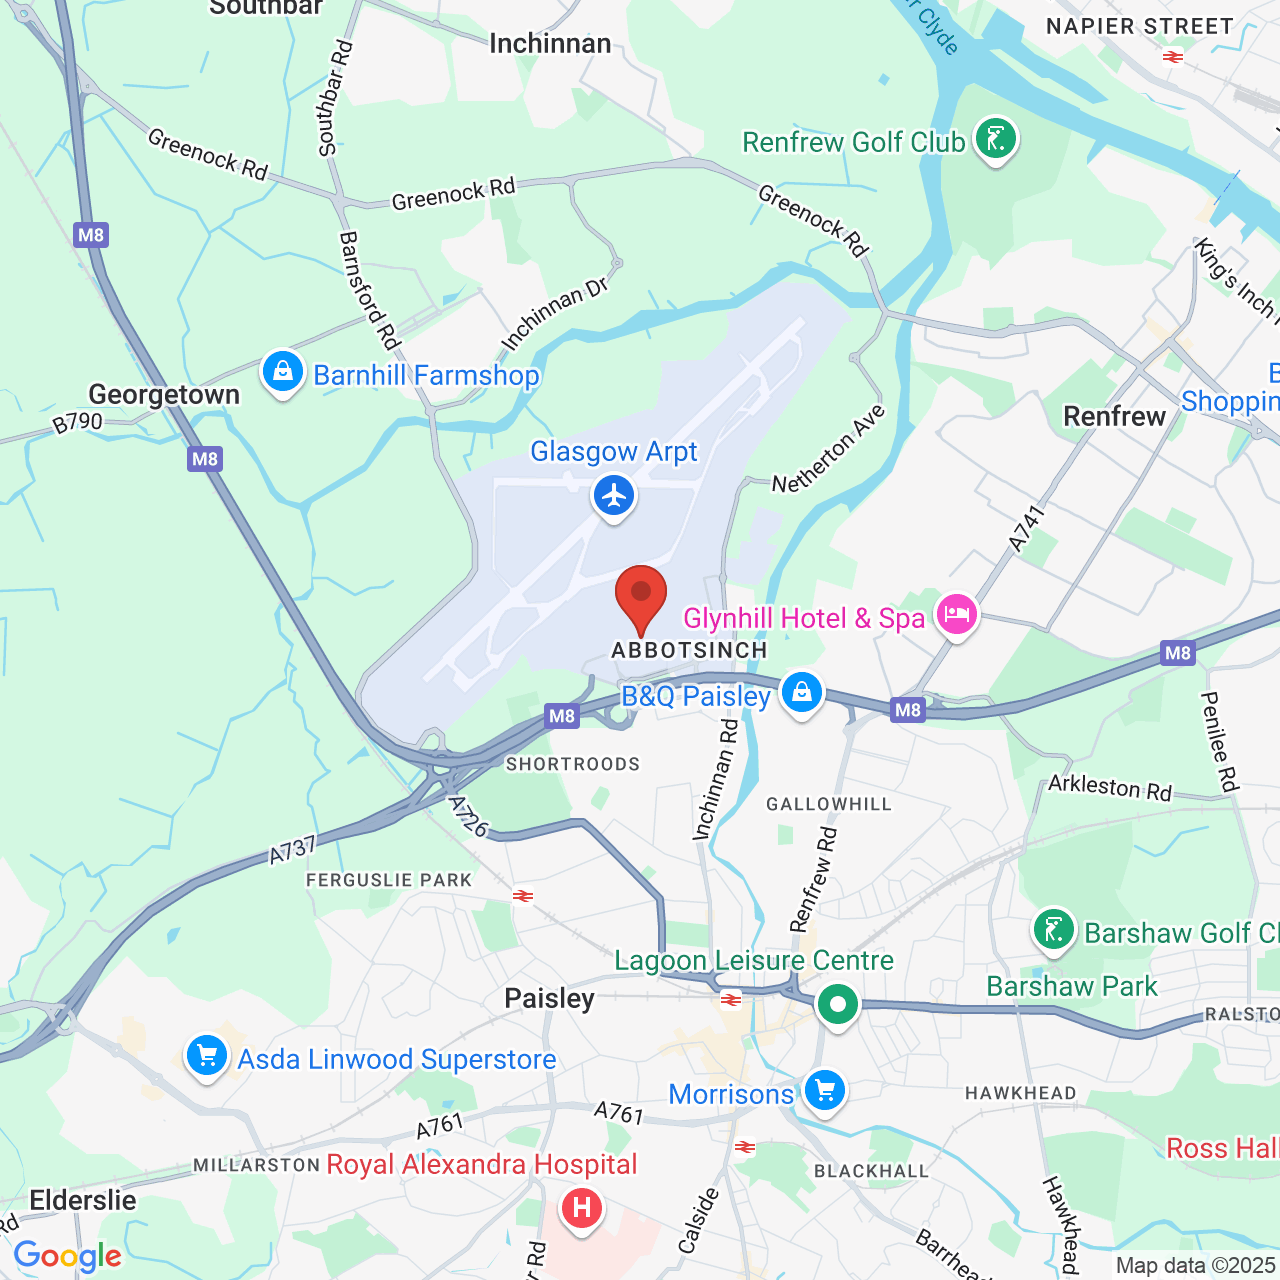The image size is (1280, 1280).
Task: Select the Georgetown place label
Action: tap(164, 394)
